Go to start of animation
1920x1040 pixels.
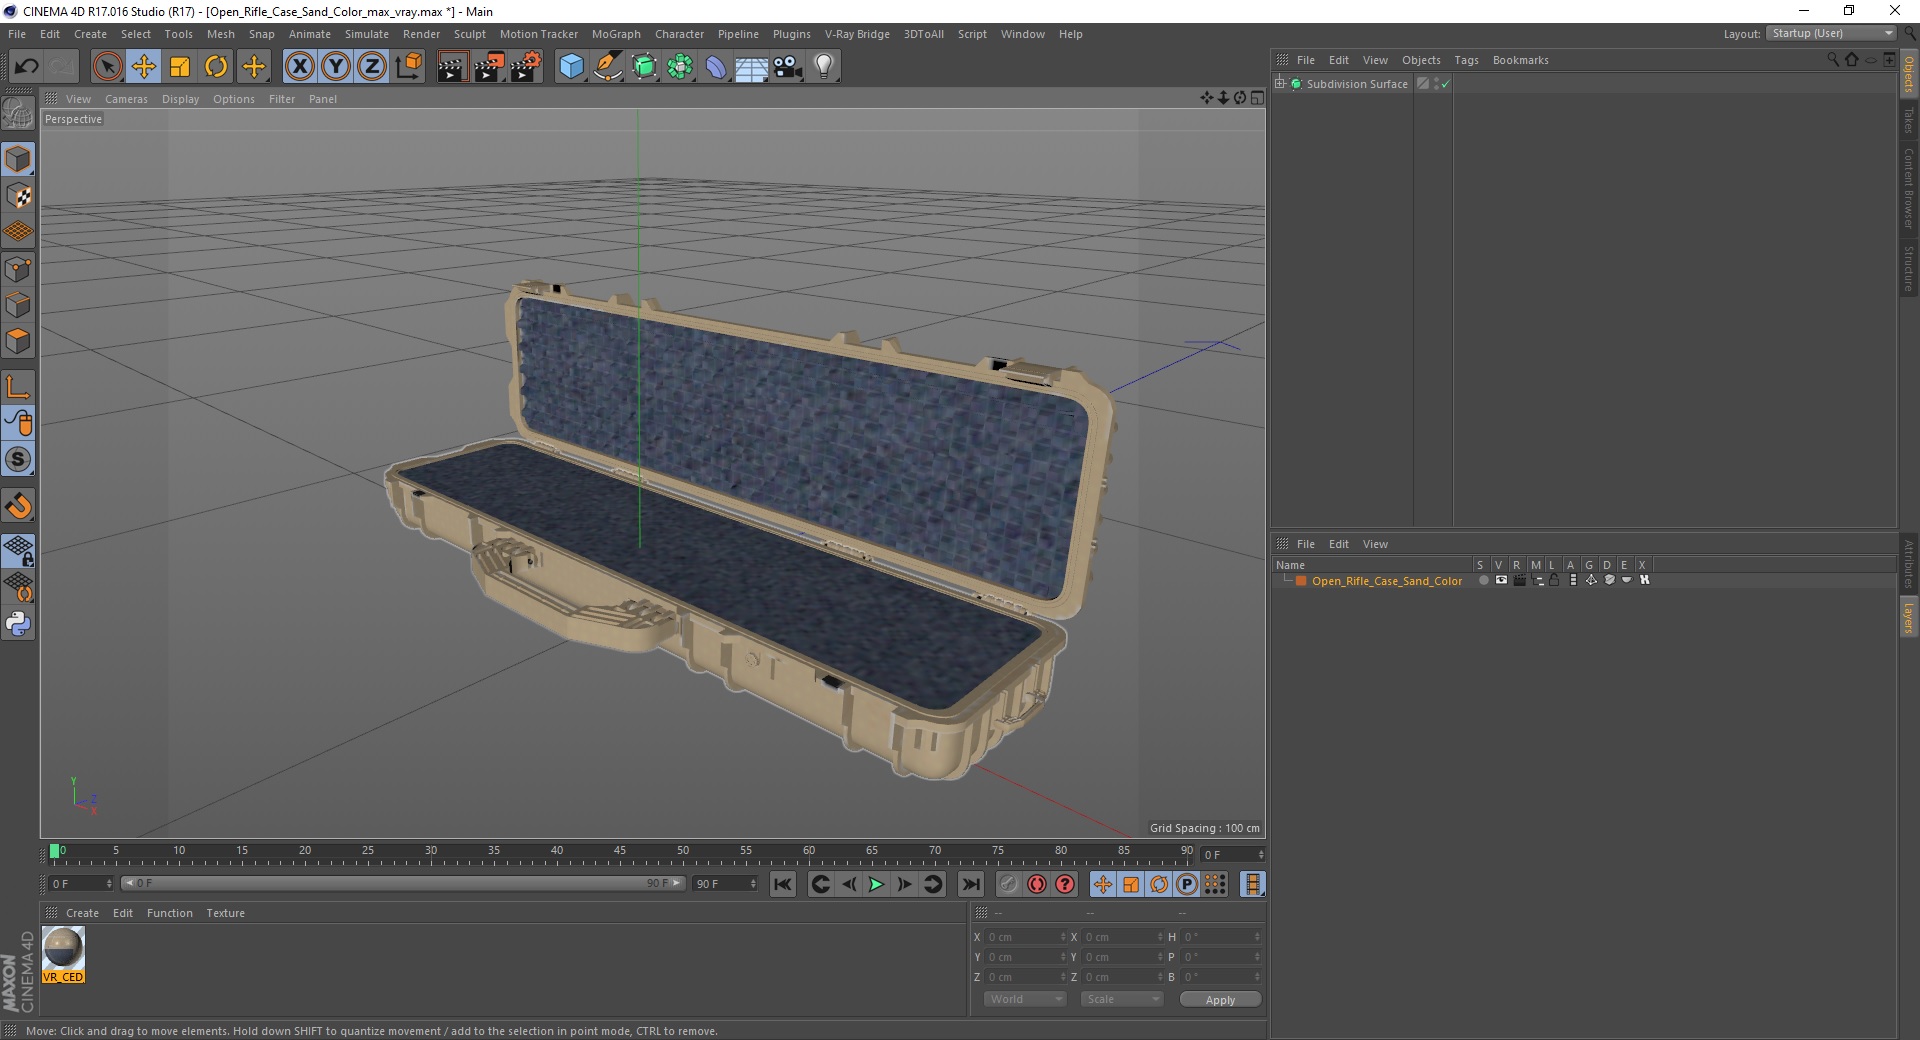coord(783,884)
